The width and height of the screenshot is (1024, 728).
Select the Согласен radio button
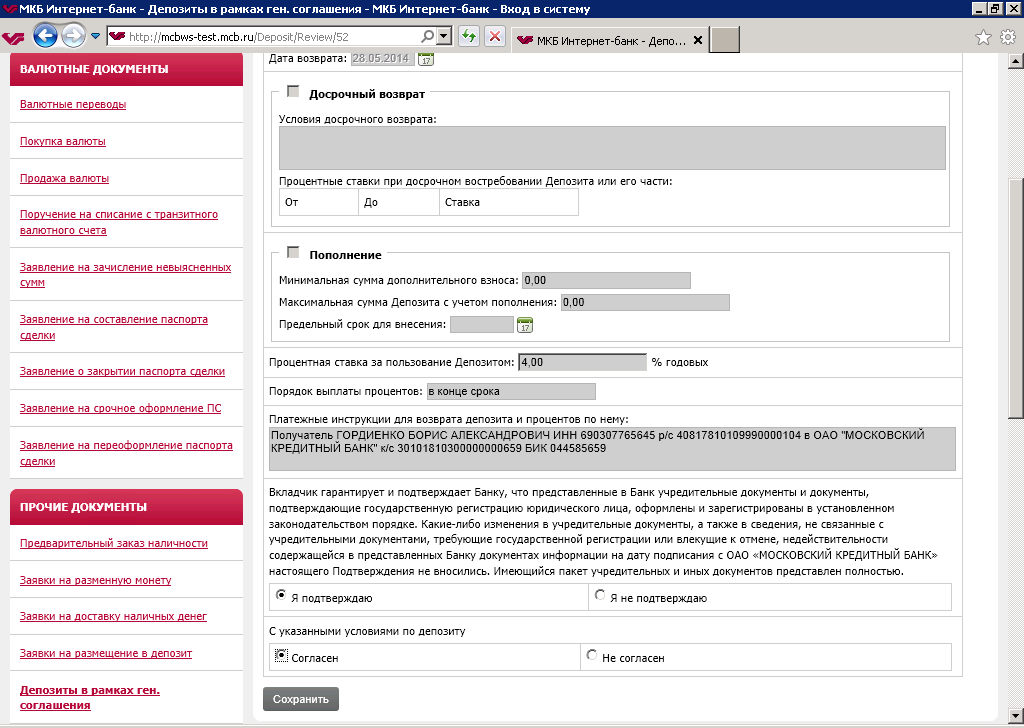tap(281, 655)
